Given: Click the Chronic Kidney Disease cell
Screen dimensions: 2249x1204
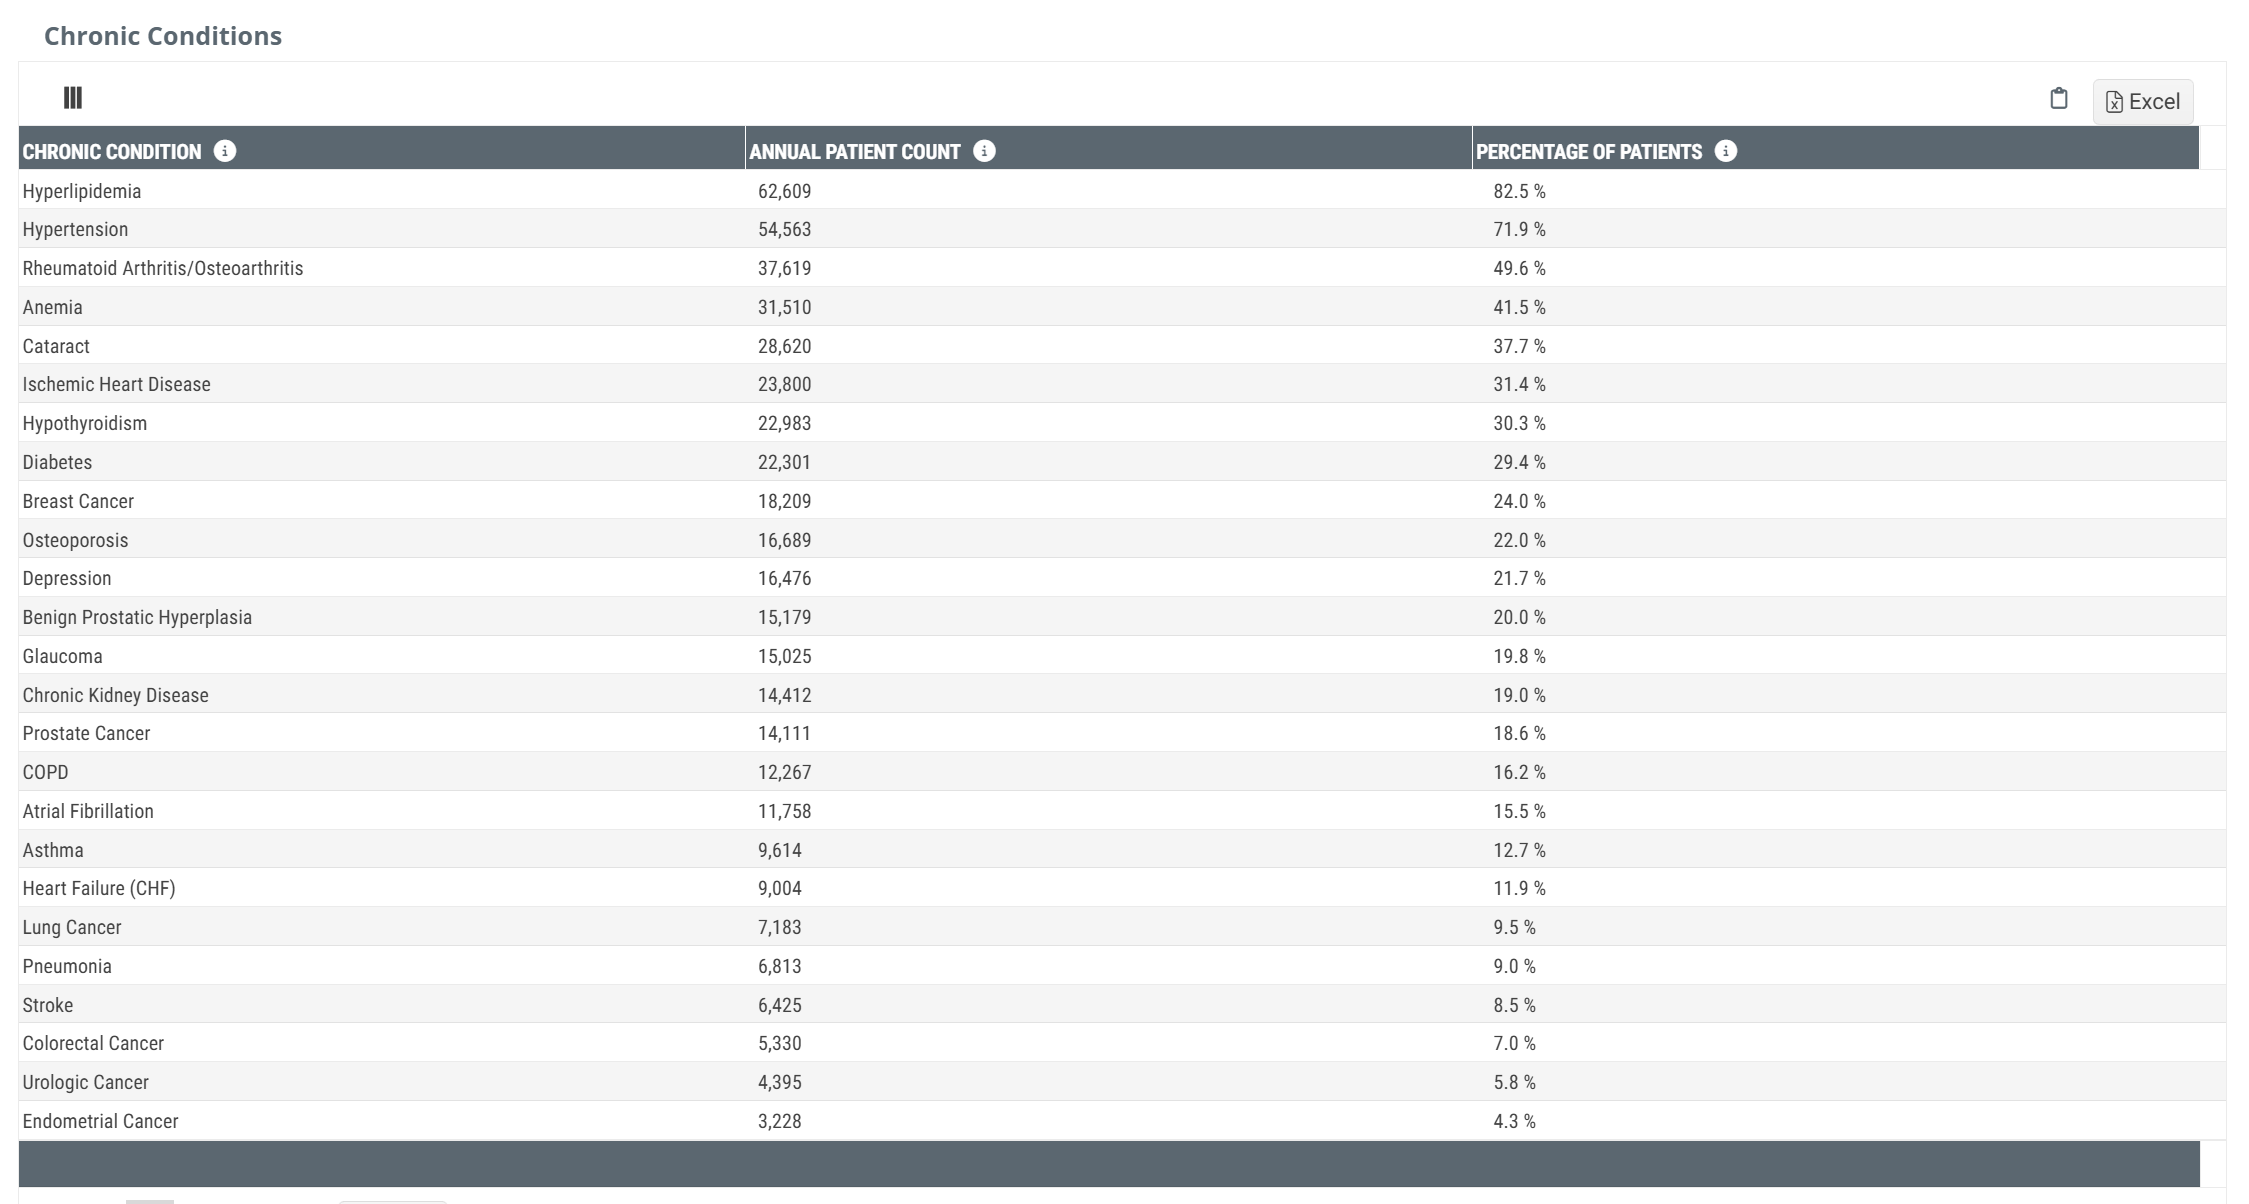Looking at the screenshot, I should click(116, 695).
